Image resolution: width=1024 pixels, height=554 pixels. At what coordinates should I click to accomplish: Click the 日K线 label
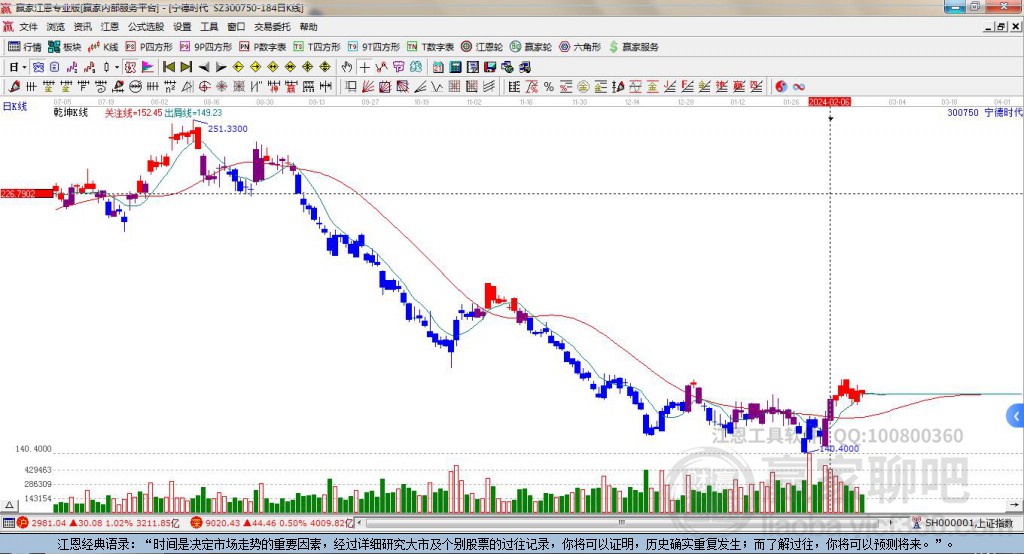(x=15, y=106)
